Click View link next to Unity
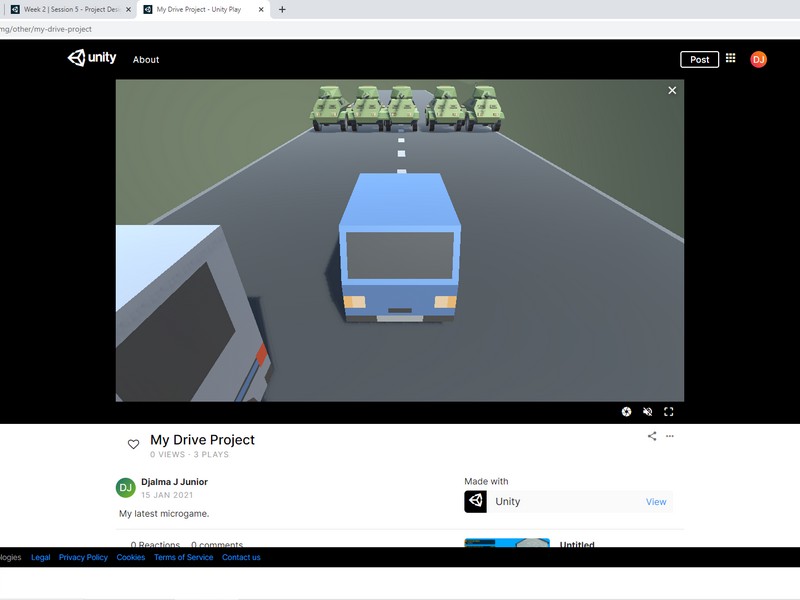The image size is (800, 600). (656, 502)
